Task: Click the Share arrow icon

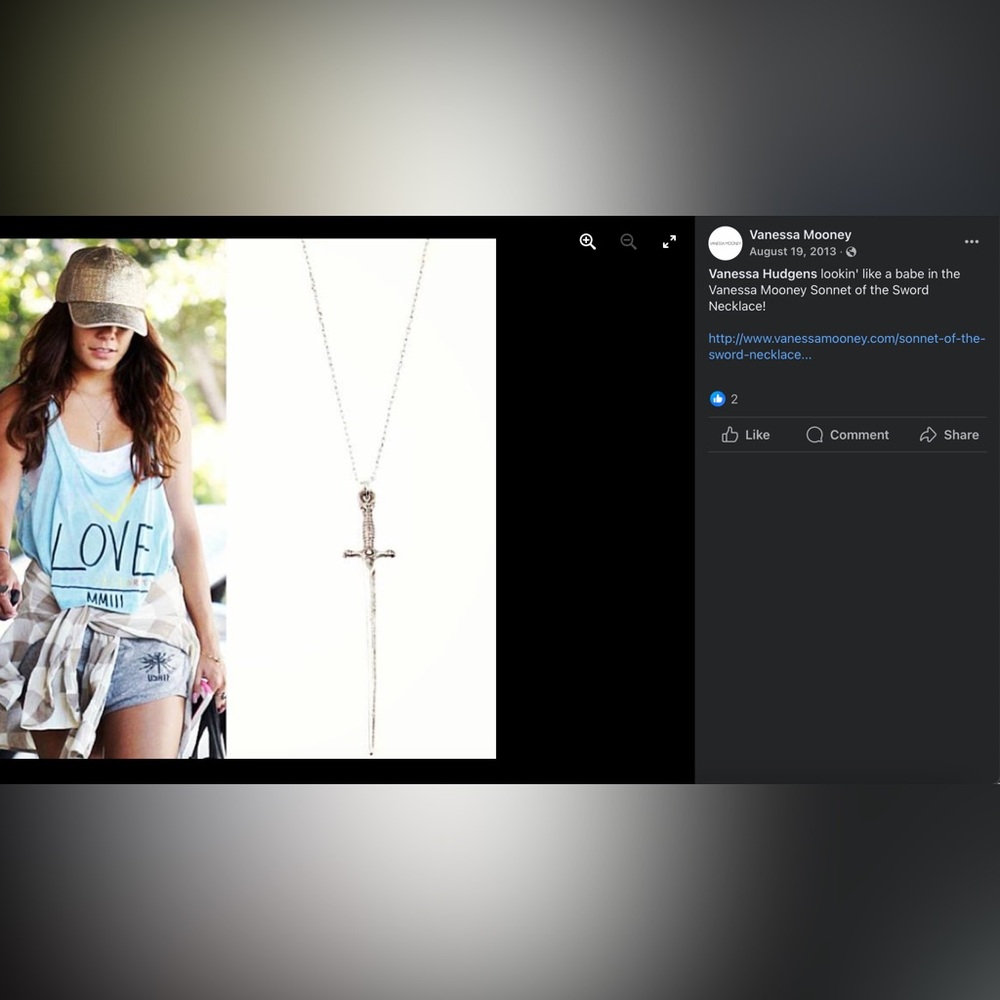Action: (928, 435)
